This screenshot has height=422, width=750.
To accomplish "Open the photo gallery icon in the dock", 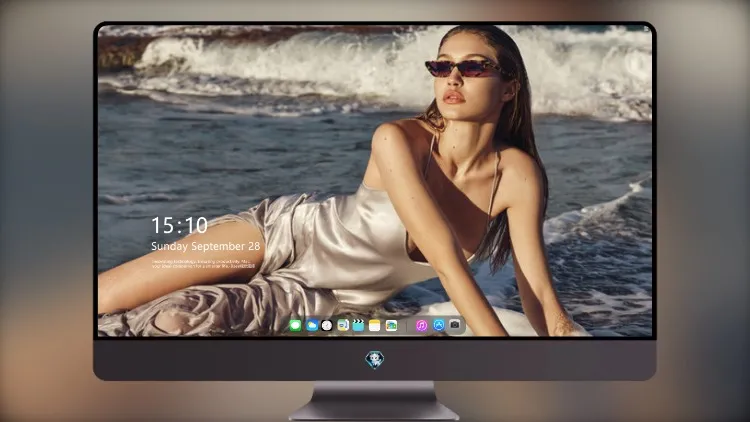I will (391, 326).
